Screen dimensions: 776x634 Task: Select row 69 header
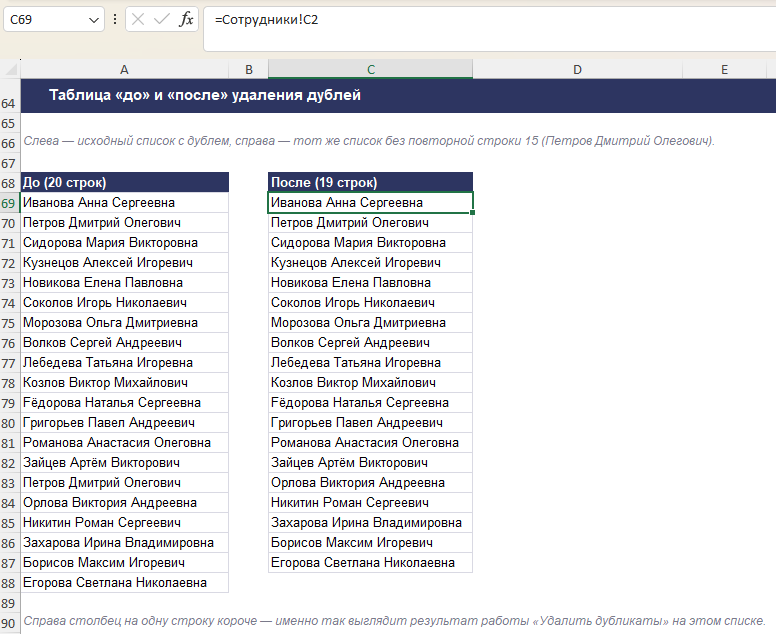(x=8, y=203)
